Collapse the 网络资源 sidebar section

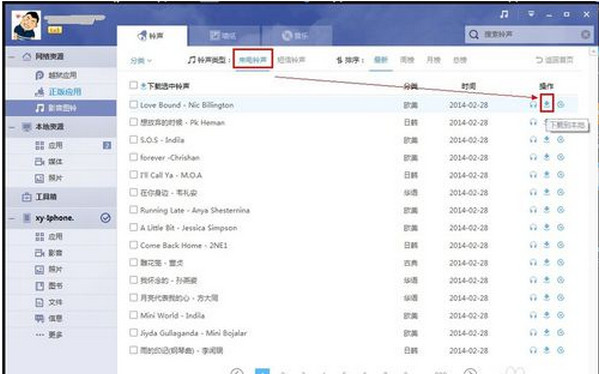pos(12,57)
